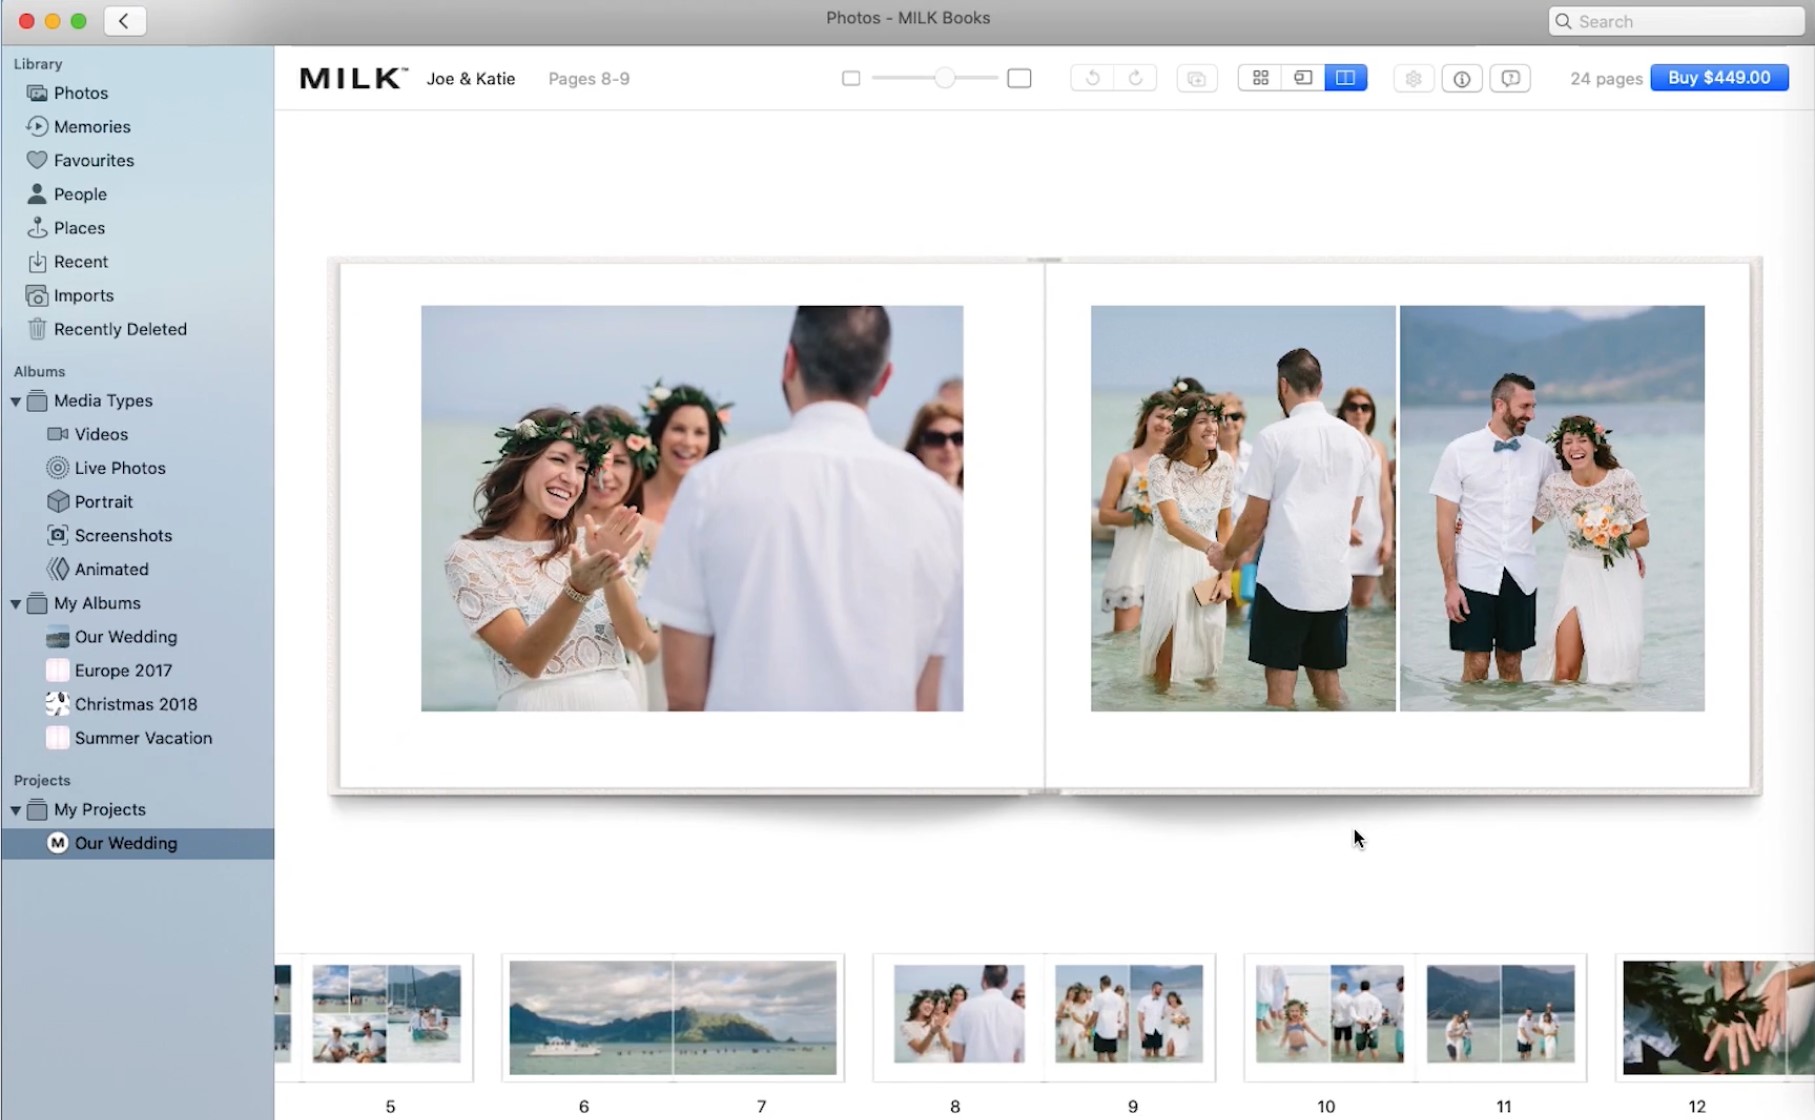The image size is (1815, 1120).
Task: Click the add photos toolbar button
Action: (x=1197, y=78)
